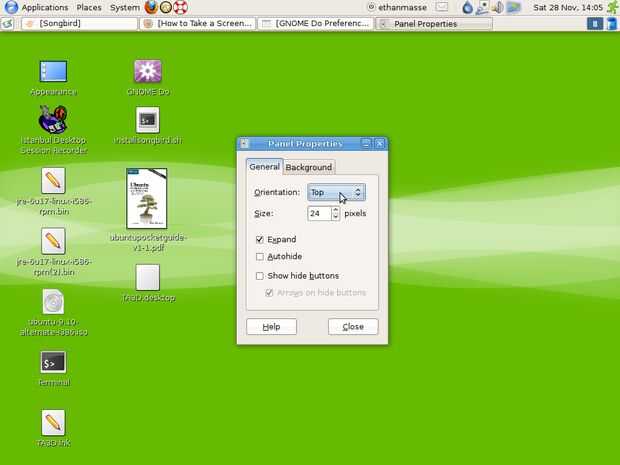This screenshot has width=620, height=465.
Task: Toggle the Expand checkbox
Action: coord(259,240)
